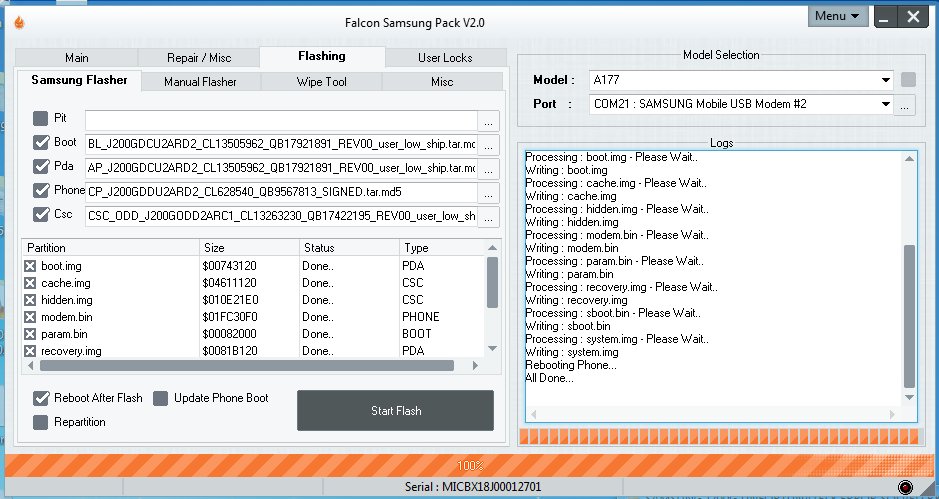Enable Update Phone Boot option
Viewport: 939px width, 499px height.
point(160,398)
